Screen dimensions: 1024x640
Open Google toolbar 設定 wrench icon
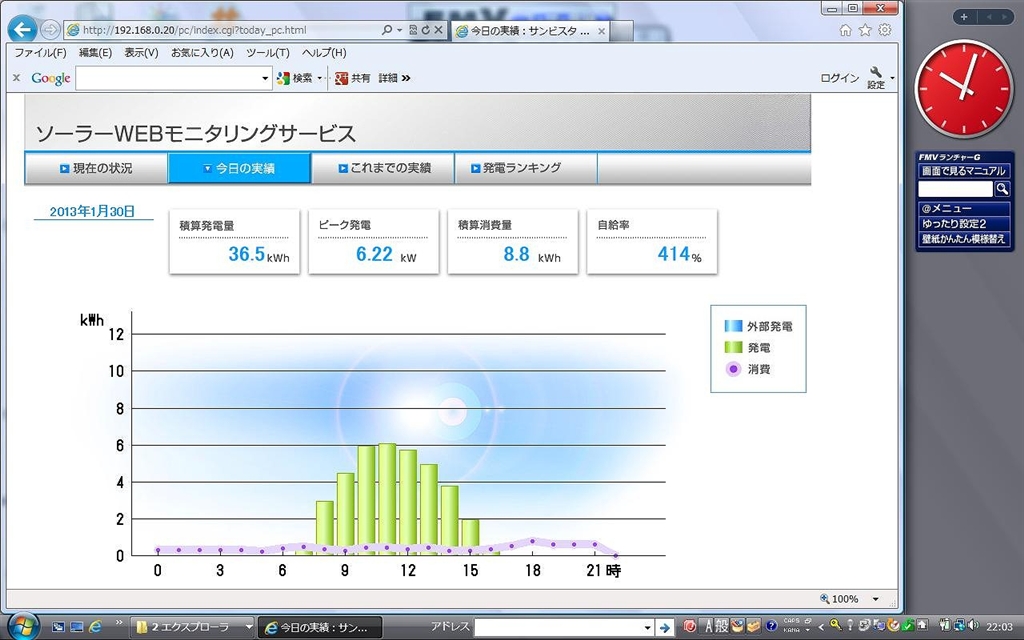pos(876,78)
